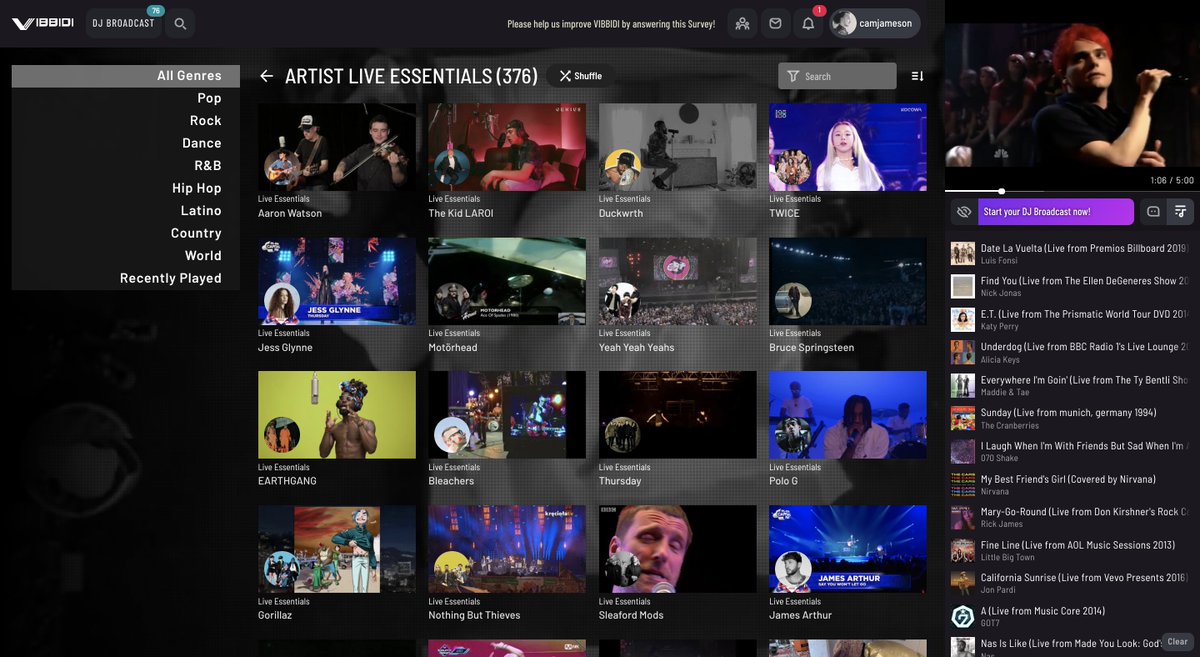Image resolution: width=1200 pixels, height=657 pixels.
Task: Play Sunday by The Cranberries
Action: pos(1072,418)
